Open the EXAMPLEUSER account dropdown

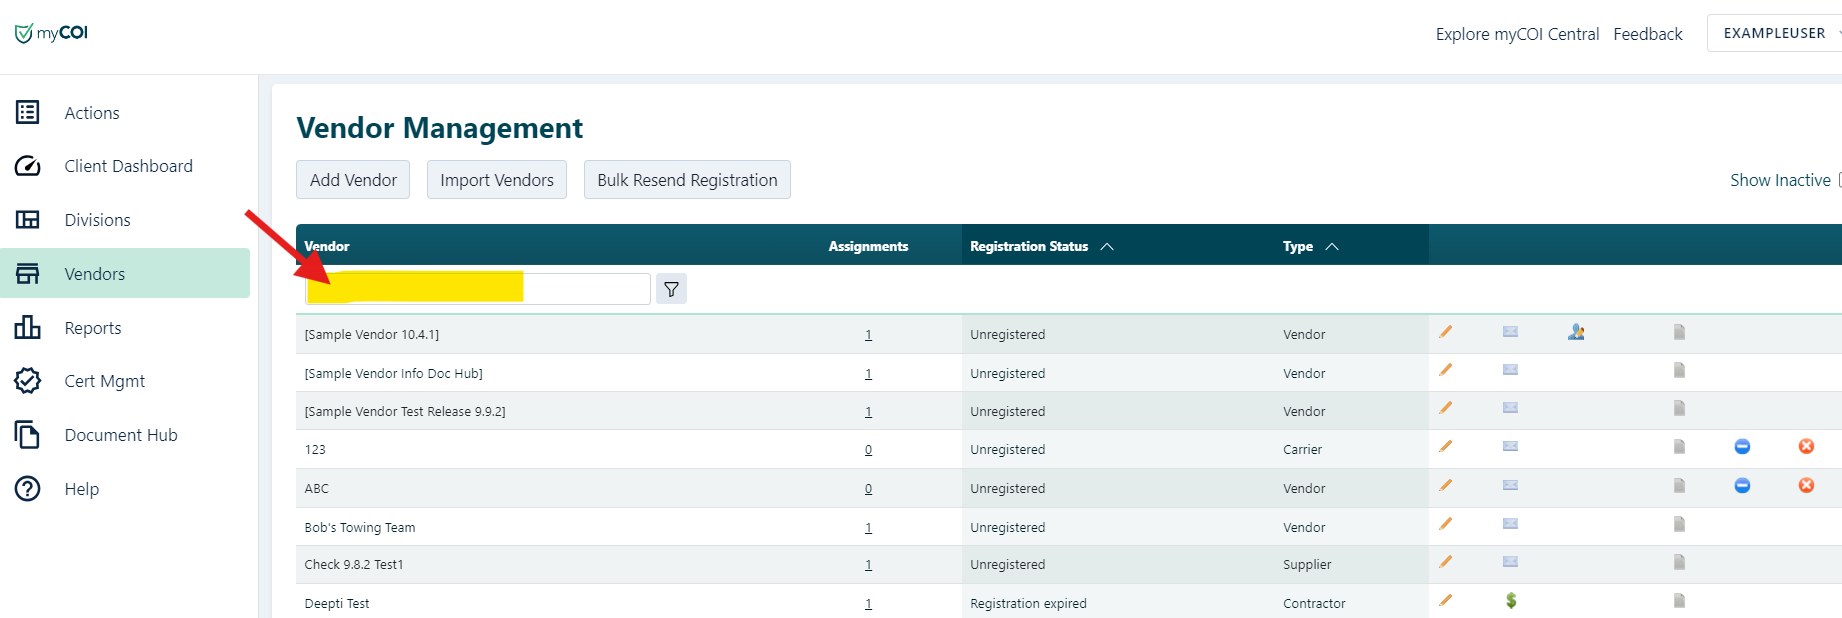click(x=1776, y=33)
